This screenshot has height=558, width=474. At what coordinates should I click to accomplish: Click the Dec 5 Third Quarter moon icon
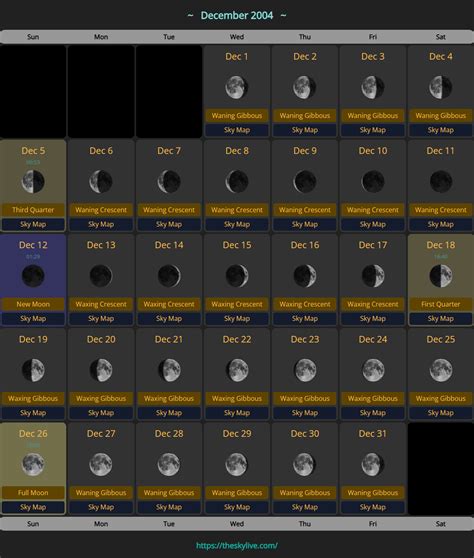pos(33,181)
